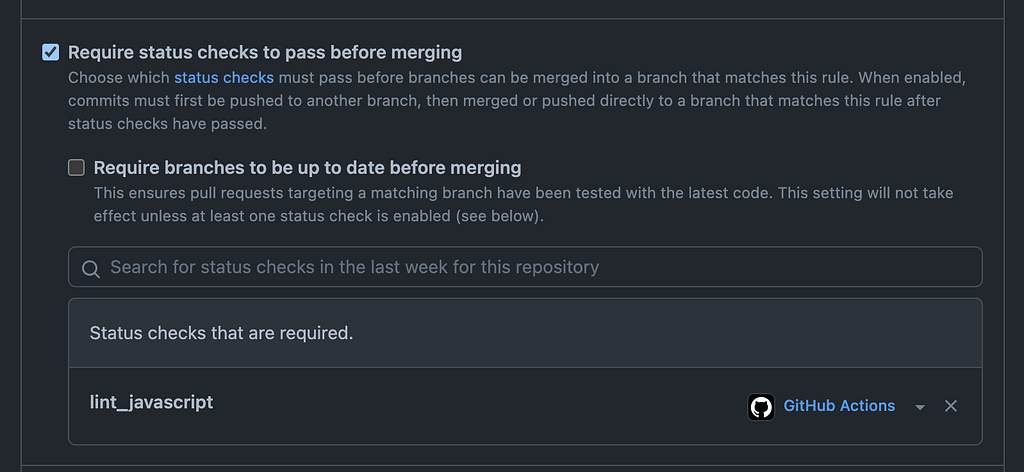This screenshot has height=472, width=1024.
Task: Uncheck the Require status checks to pass checkbox
Action: 50,52
